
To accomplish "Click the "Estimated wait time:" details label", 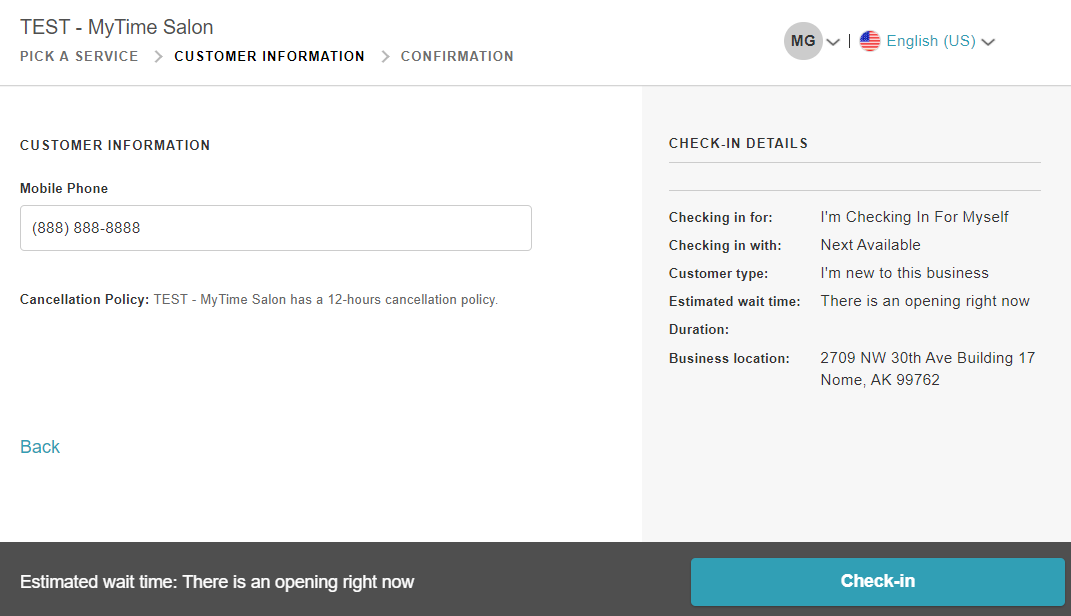I will pyautogui.click(x=734, y=301).
